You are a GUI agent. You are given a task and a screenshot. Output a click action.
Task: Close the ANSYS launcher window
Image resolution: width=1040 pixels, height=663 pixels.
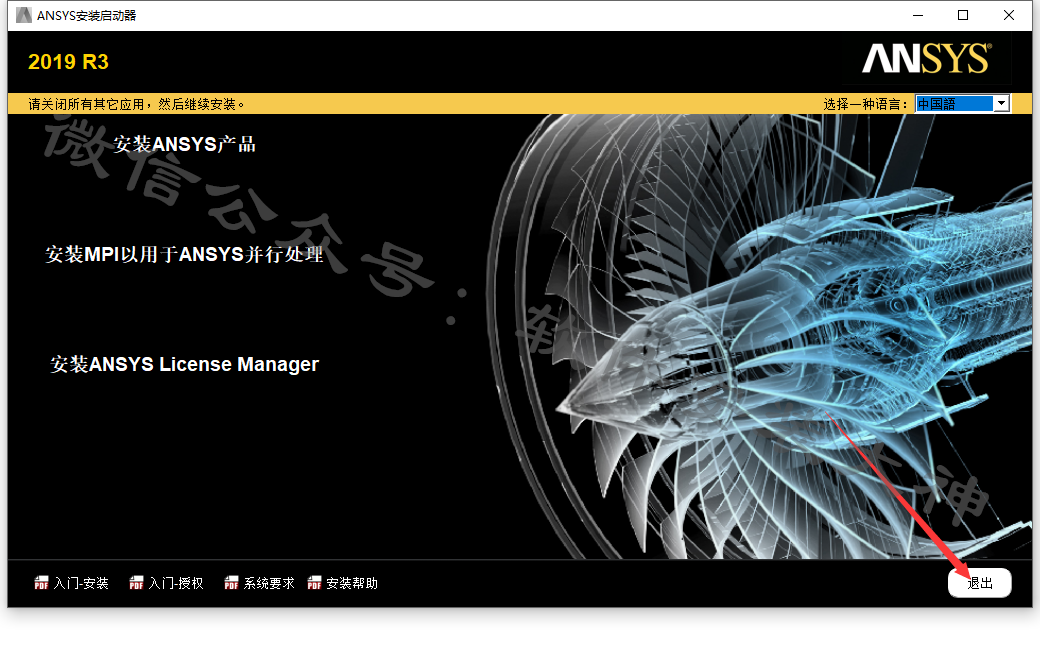1009,15
